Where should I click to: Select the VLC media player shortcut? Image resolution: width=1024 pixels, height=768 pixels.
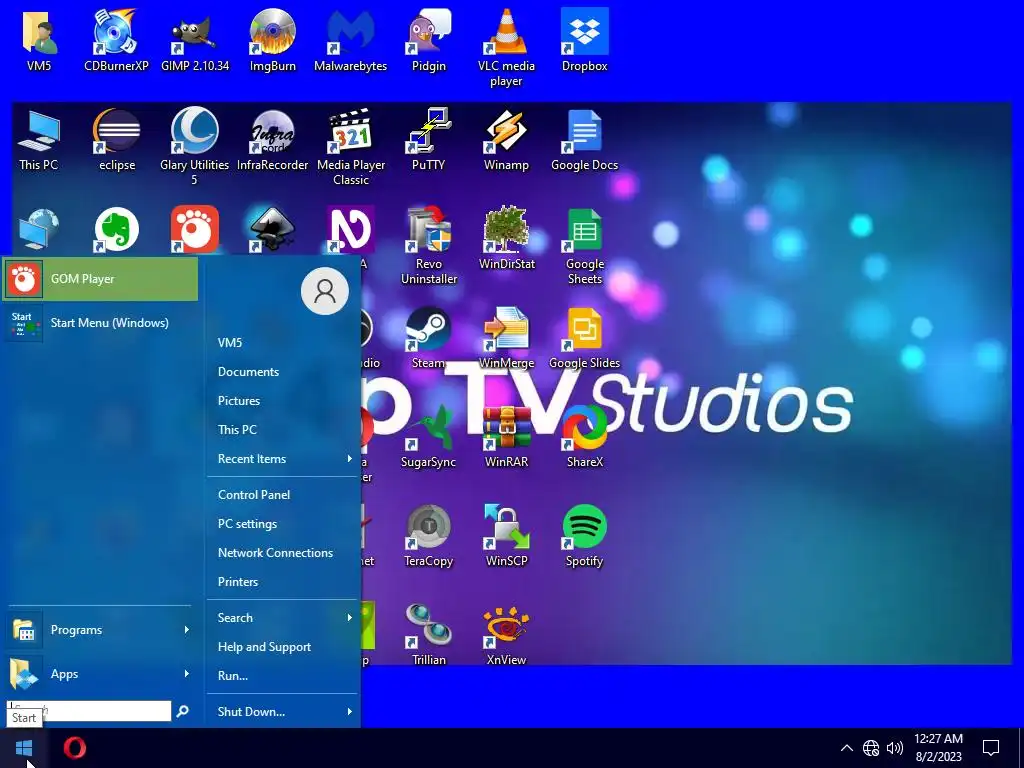coord(506,47)
